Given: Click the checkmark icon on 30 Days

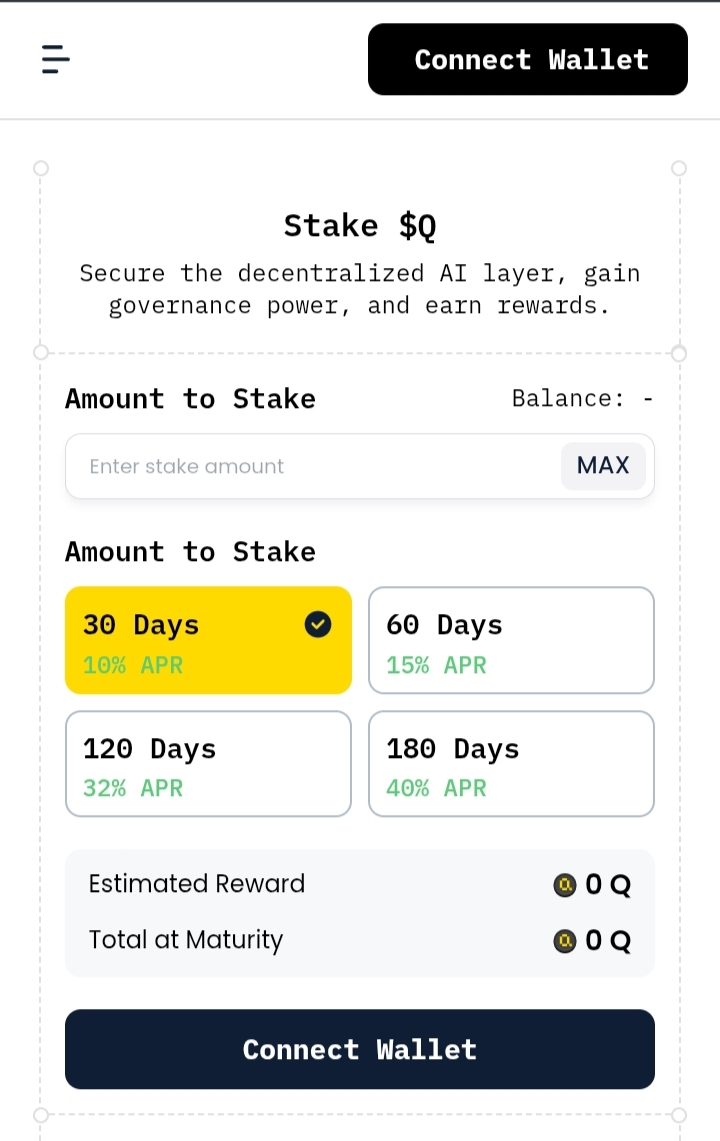Looking at the screenshot, I should (x=318, y=625).
